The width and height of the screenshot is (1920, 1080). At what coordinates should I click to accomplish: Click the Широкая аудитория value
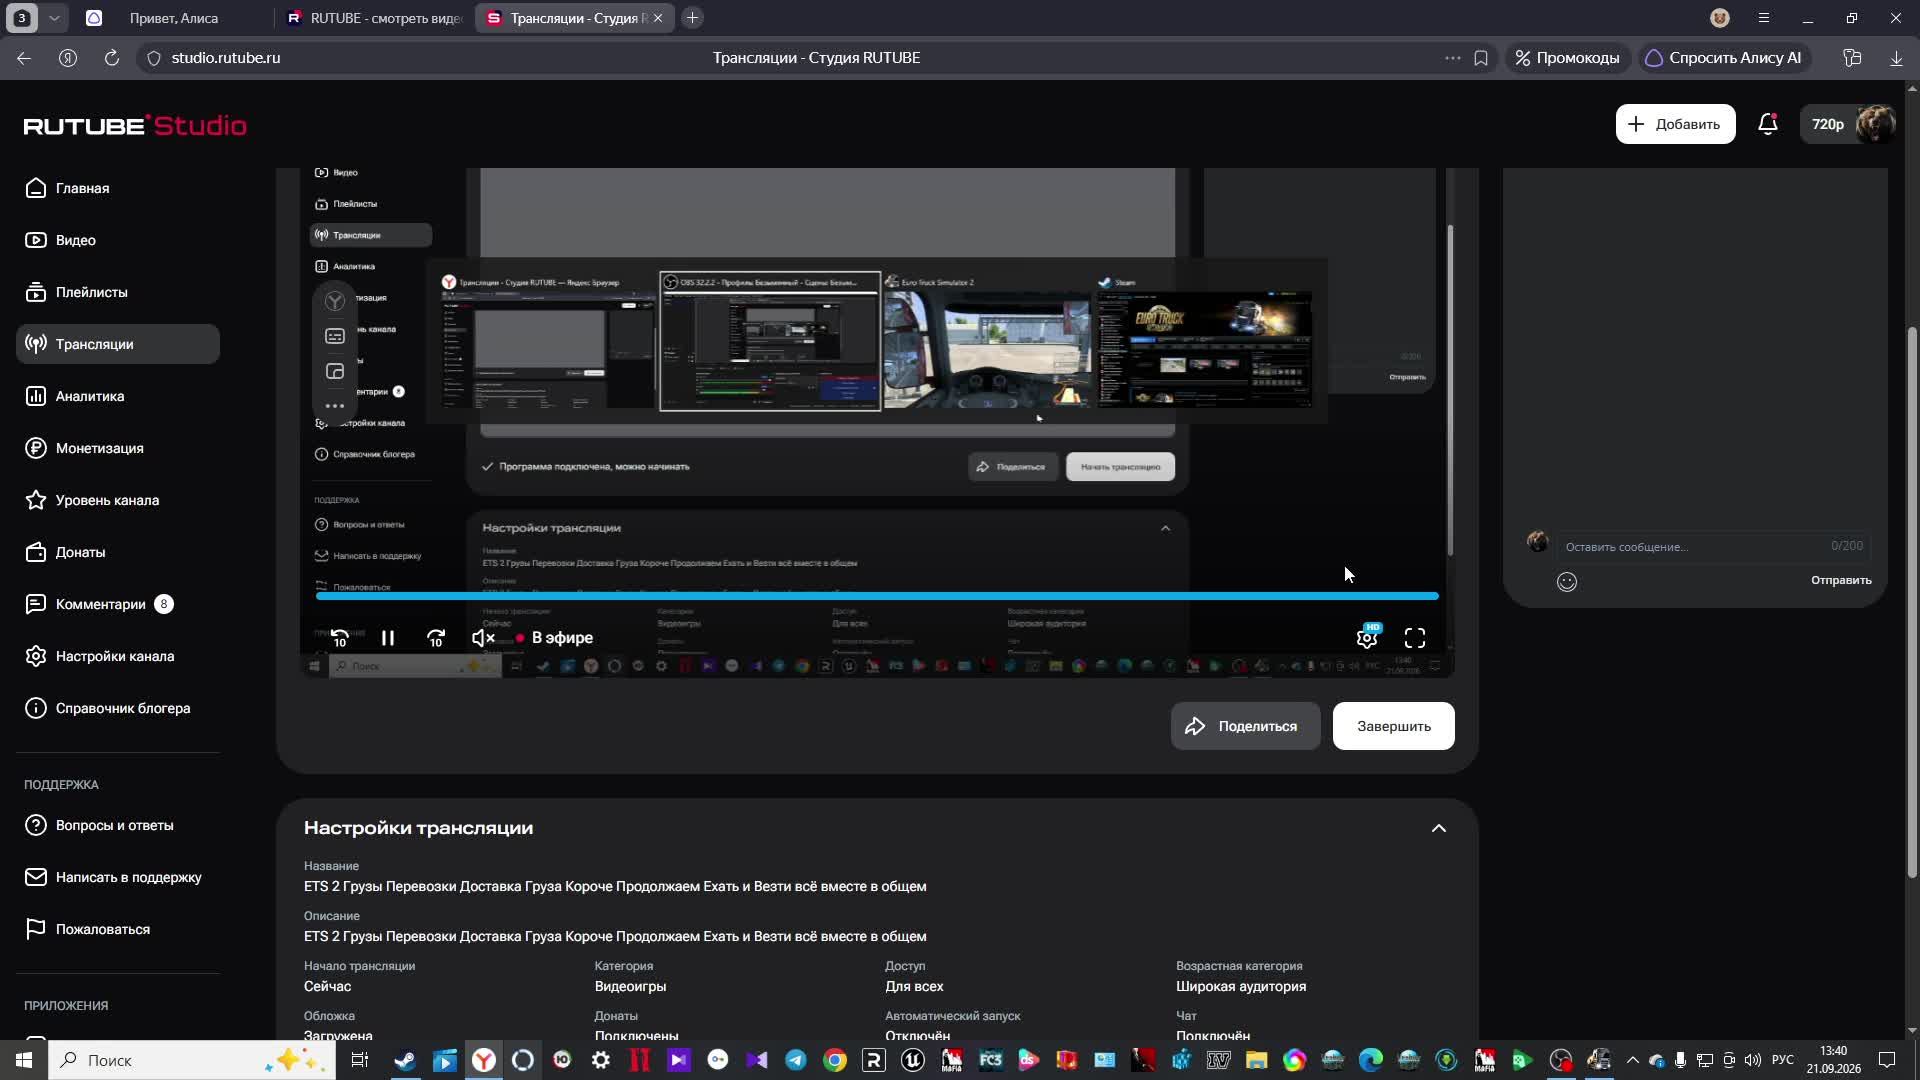point(1241,986)
